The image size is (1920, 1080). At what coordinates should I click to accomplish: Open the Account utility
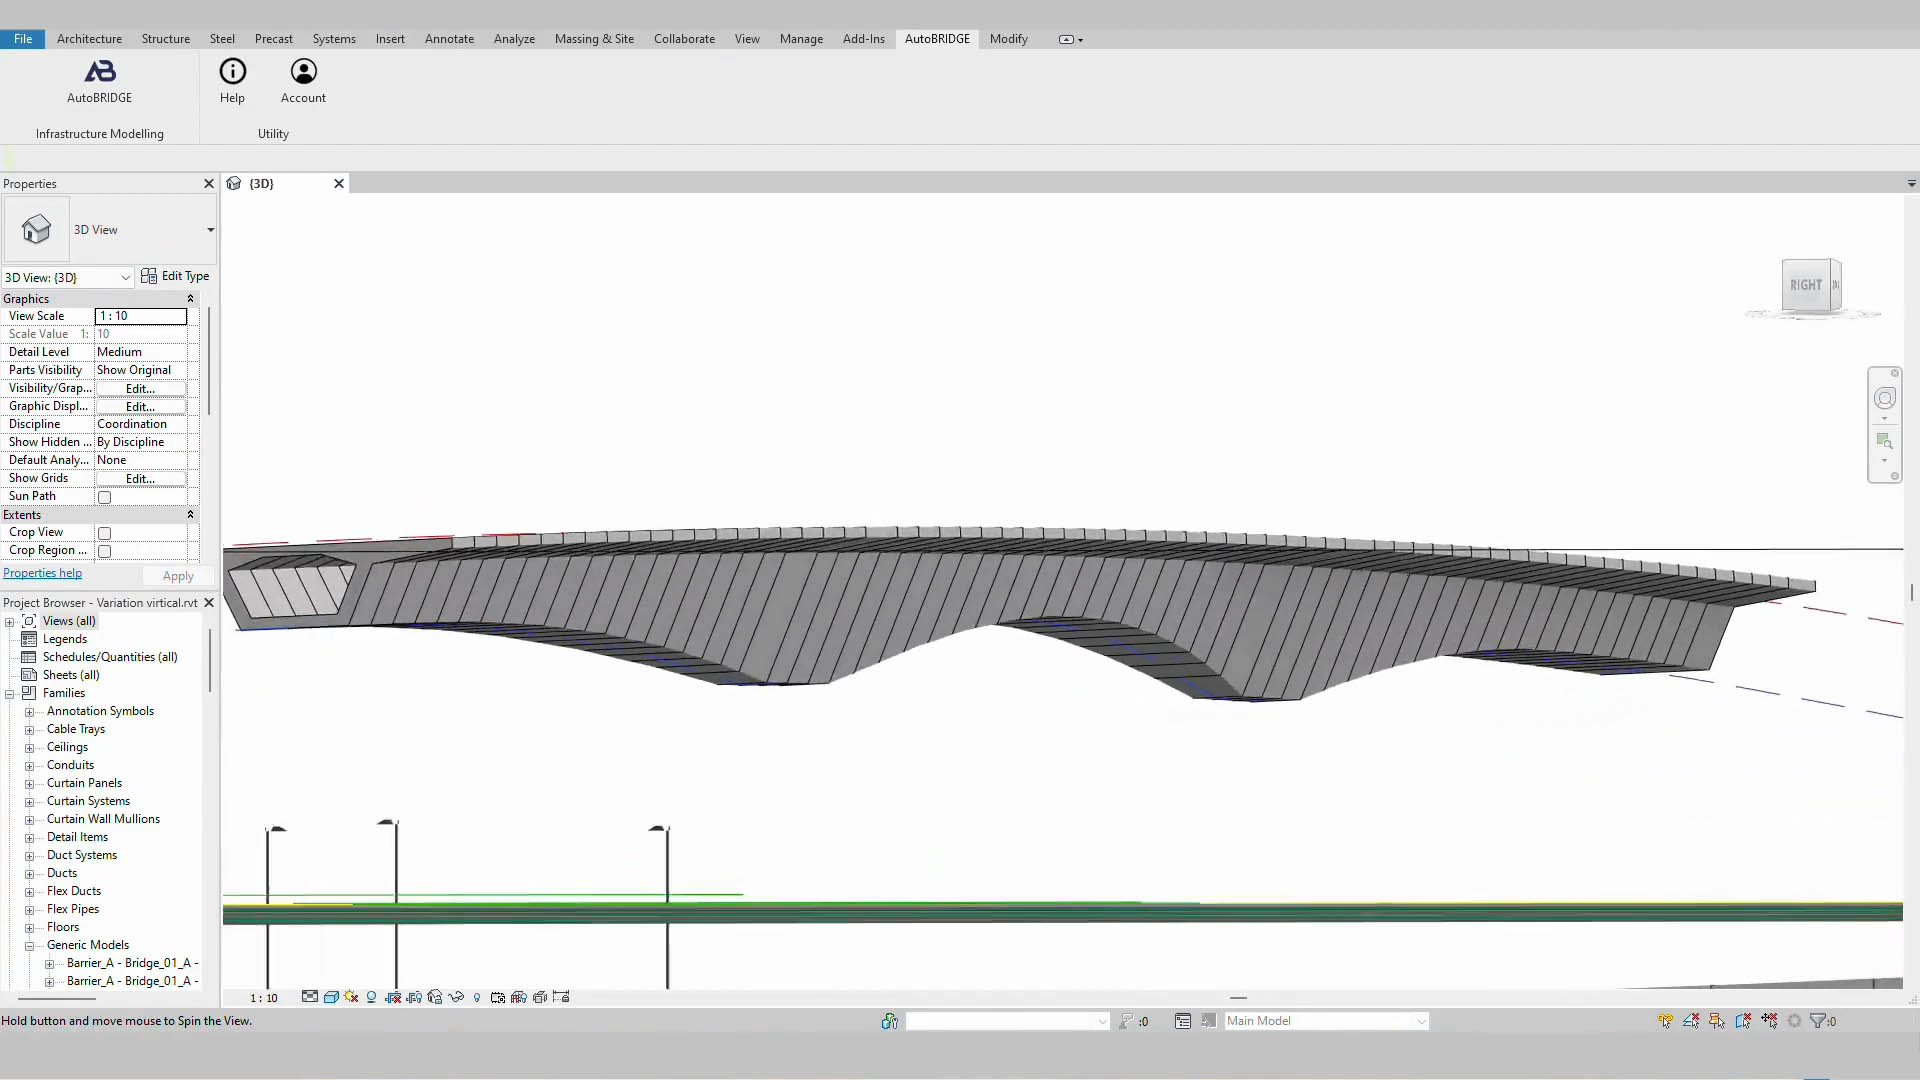(x=303, y=81)
